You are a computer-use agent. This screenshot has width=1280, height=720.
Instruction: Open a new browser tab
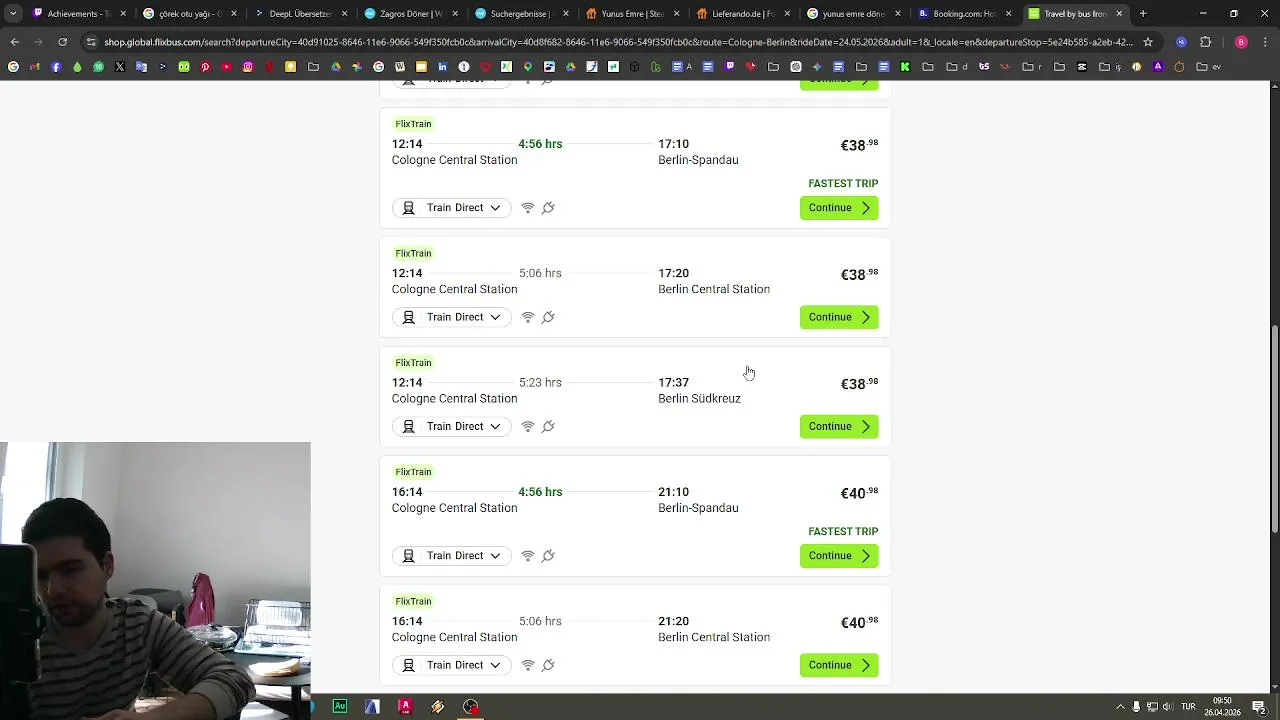click(1143, 14)
